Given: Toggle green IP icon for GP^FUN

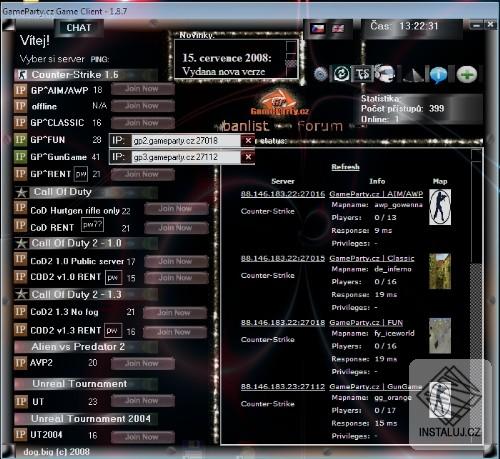Looking at the screenshot, I should click(x=20, y=139).
